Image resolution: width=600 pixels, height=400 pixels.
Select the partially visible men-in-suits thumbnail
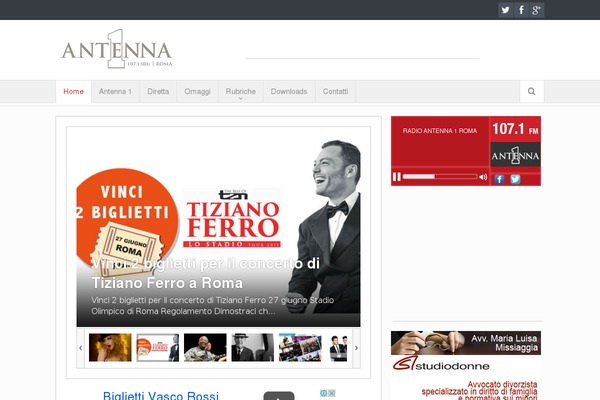coord(338,348)
